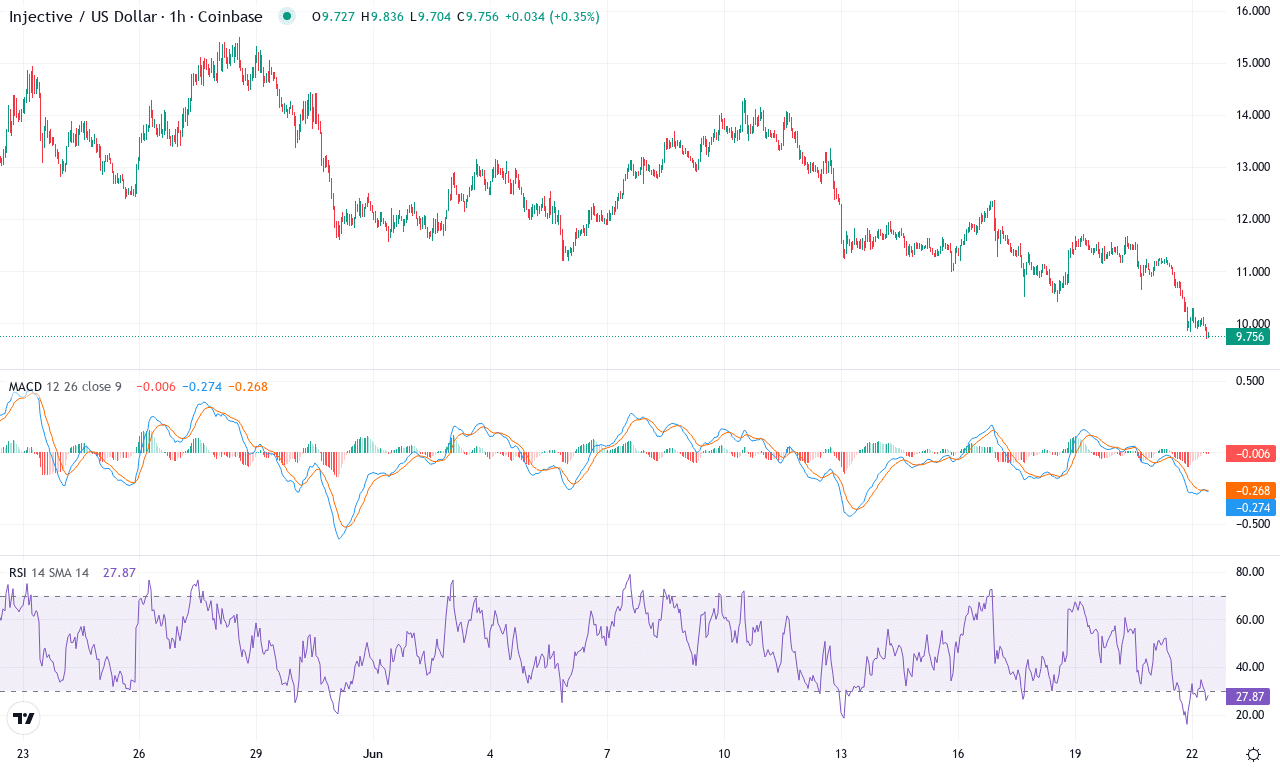Viewport: 1280px width, 768px height.
Task: Click the open value O9.727 in header
Action: (333, 17)
